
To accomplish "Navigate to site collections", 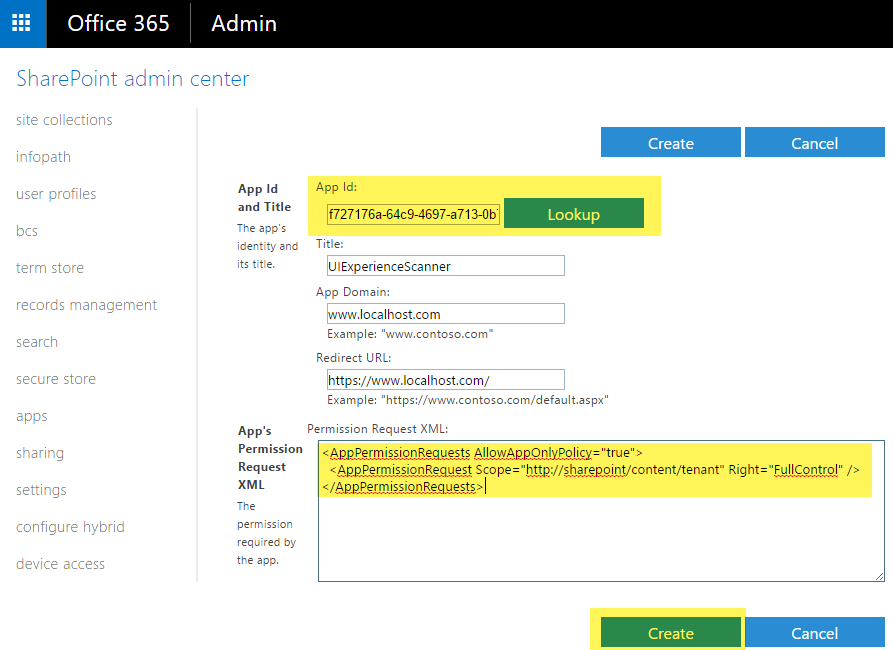I will point(63,119).
